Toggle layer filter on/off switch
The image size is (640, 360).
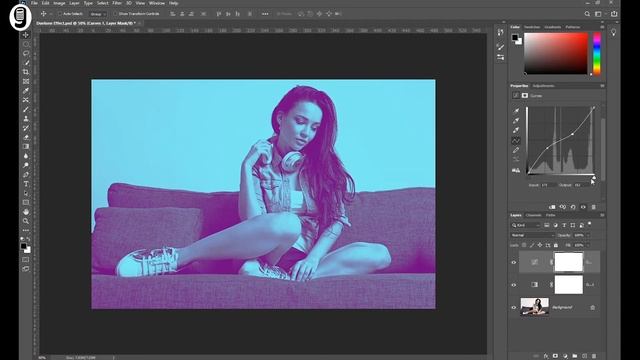click(x=589, y=224)
